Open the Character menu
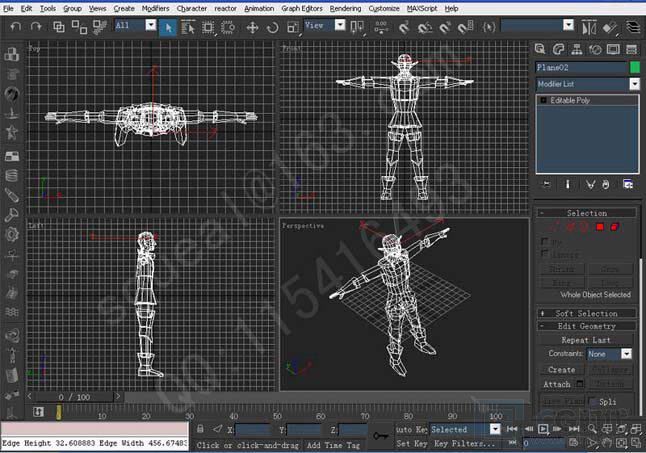The height and width of the screenshot is (453, 646). coord(192,8)
